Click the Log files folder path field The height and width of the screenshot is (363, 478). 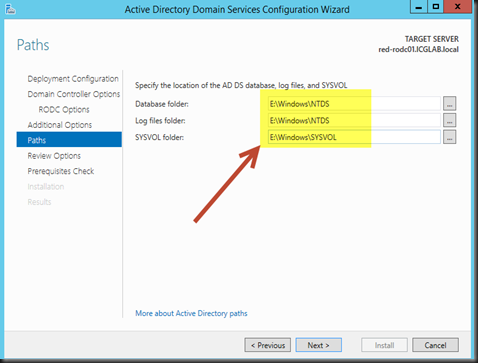pyautogui.click(x=354, y=120)
